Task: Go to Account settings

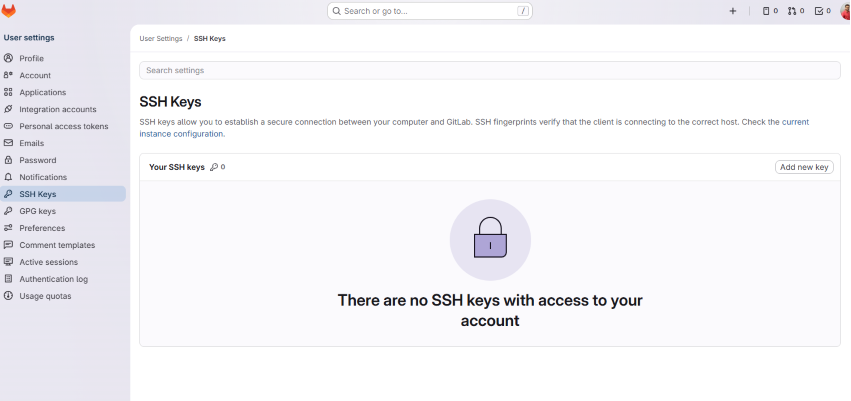Action: pyautogui.click(x=34, y=75)
